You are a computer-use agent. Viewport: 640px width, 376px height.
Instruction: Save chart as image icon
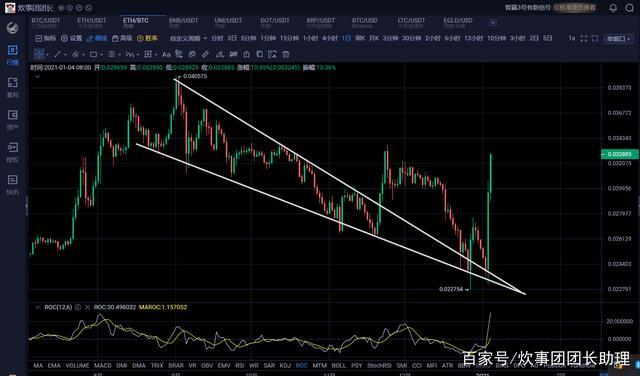272,54
